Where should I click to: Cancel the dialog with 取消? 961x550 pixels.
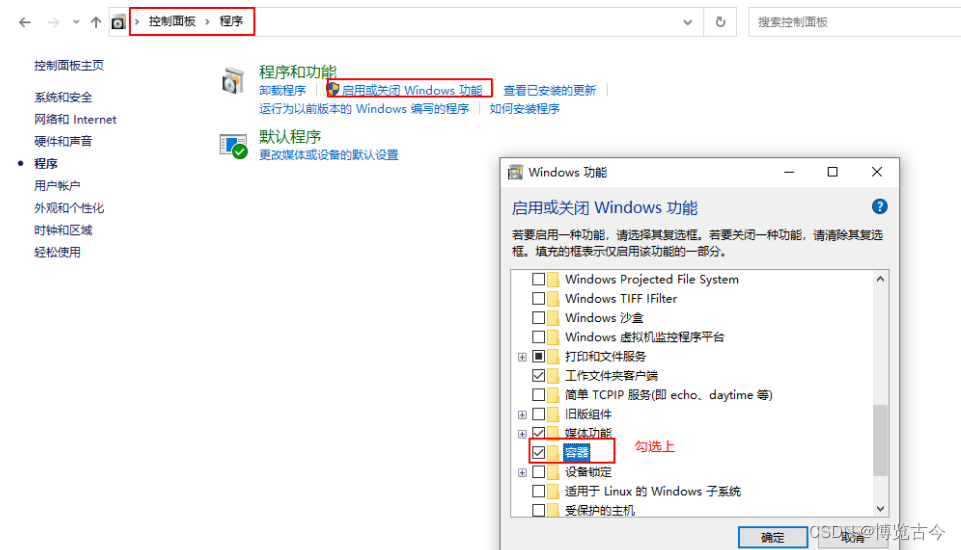tap(852, 538)
